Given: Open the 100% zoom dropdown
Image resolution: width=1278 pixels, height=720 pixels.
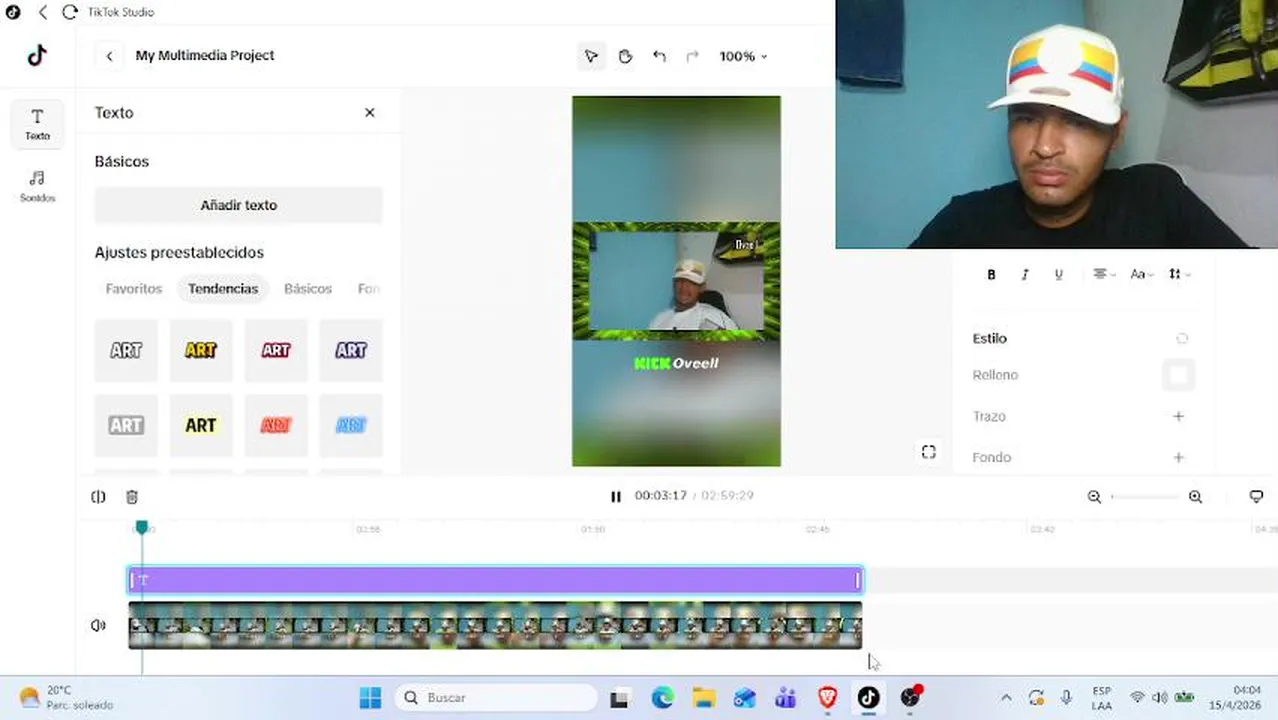Looking at the screenshot, I should [x=743, y=56].
